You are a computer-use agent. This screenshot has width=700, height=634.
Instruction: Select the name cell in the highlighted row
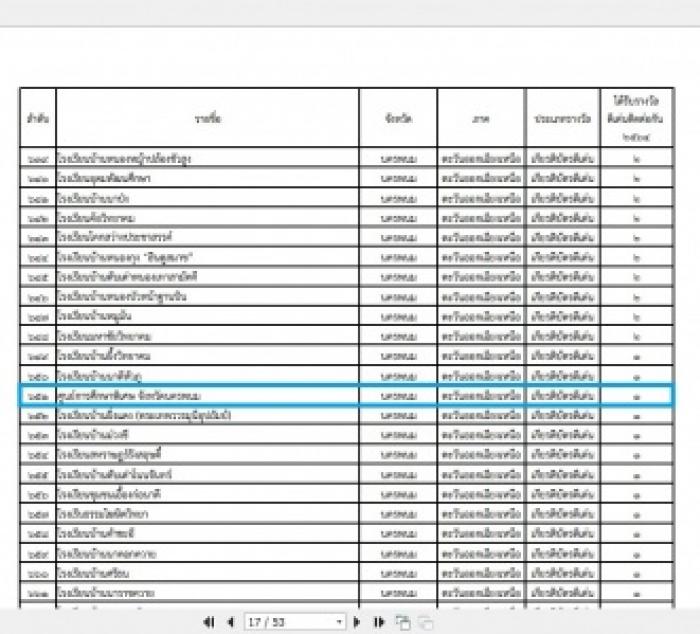pos(208,396)
